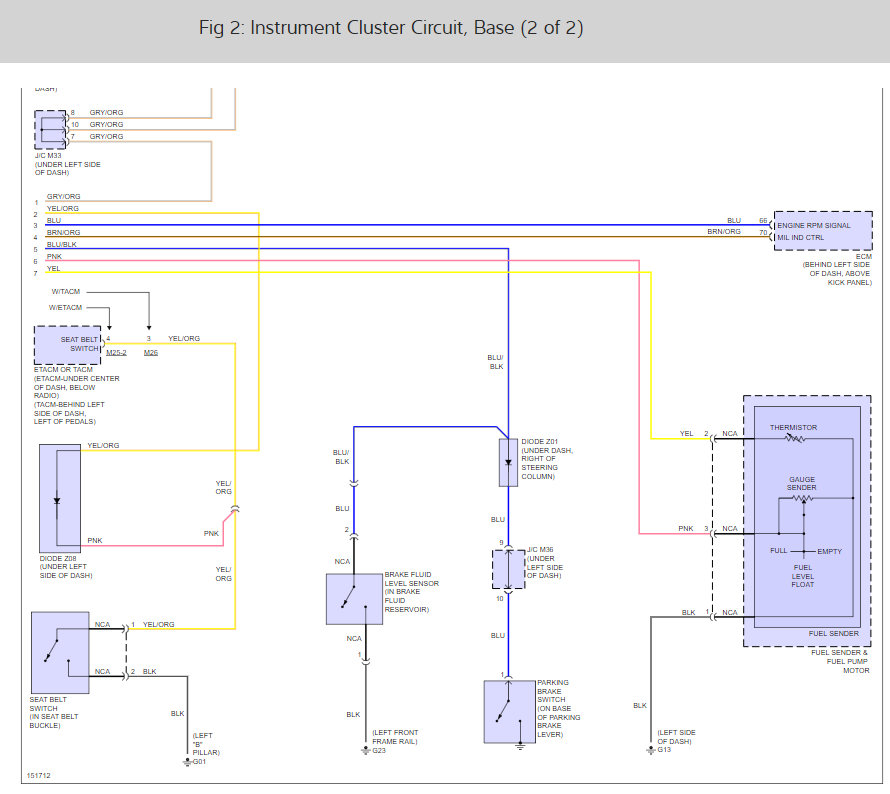This screenshot has height=794, width=890.
Task: Click the 'FUEL SENDER & FUEL PUMP MOTOR' label
Action: pos(840,661)
